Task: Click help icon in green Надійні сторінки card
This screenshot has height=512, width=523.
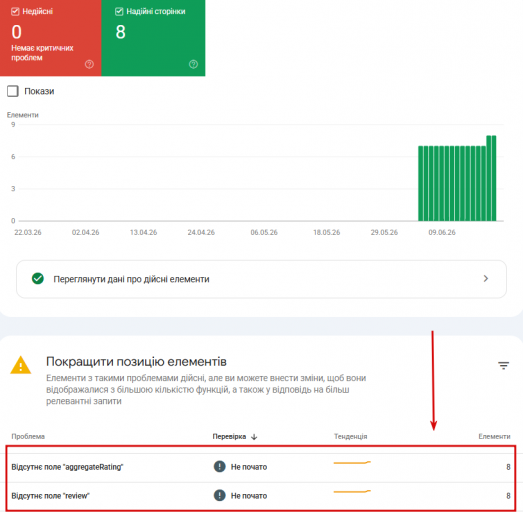Action: click(x=193, y=64)
